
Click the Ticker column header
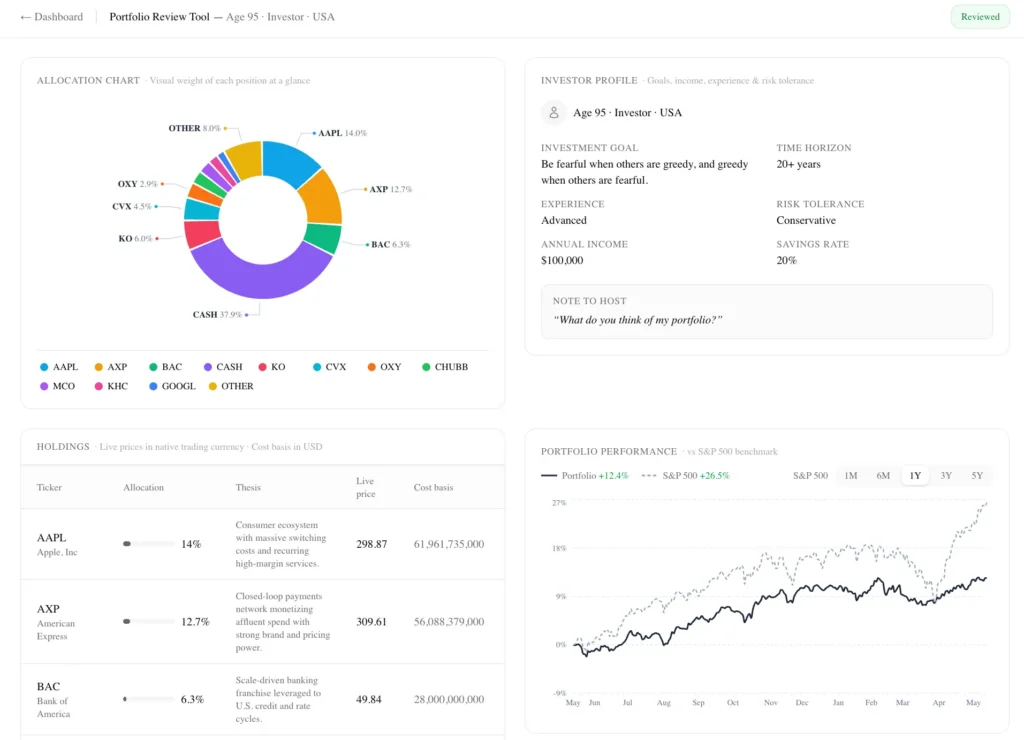pos(49,487)
